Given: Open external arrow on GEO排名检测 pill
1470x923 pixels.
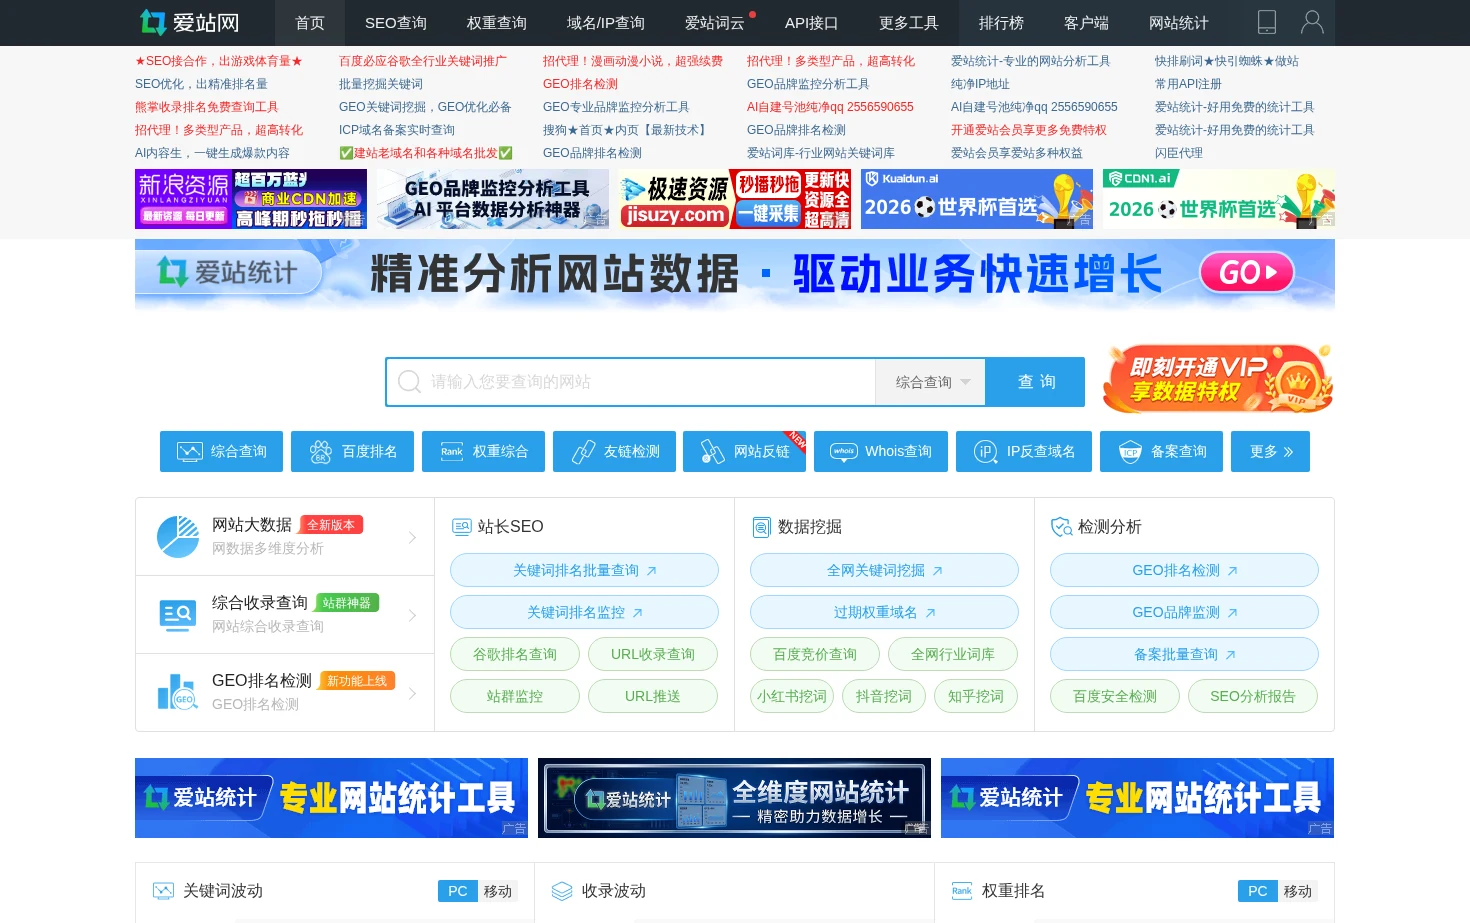Looking at the screenshot, I should tap(1232, 571).
